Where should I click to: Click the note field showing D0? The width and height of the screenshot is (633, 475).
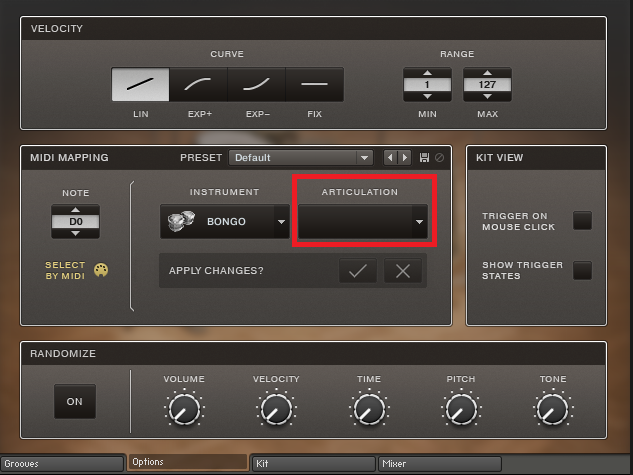tap(75, 222)
